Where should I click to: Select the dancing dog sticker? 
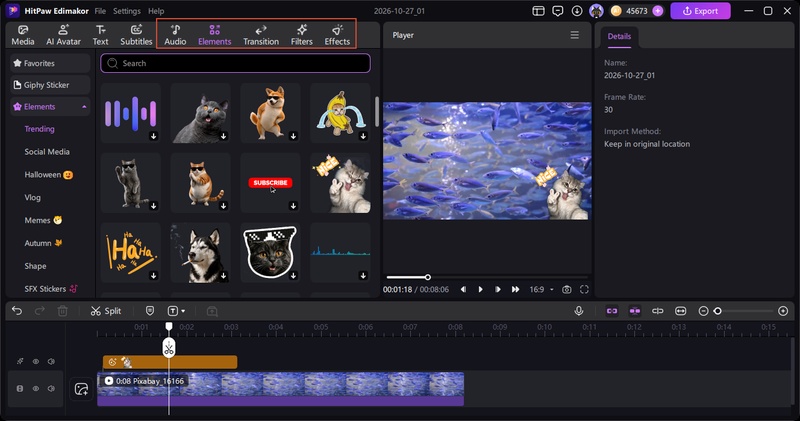pyautogui.click(x=270, y=113)
